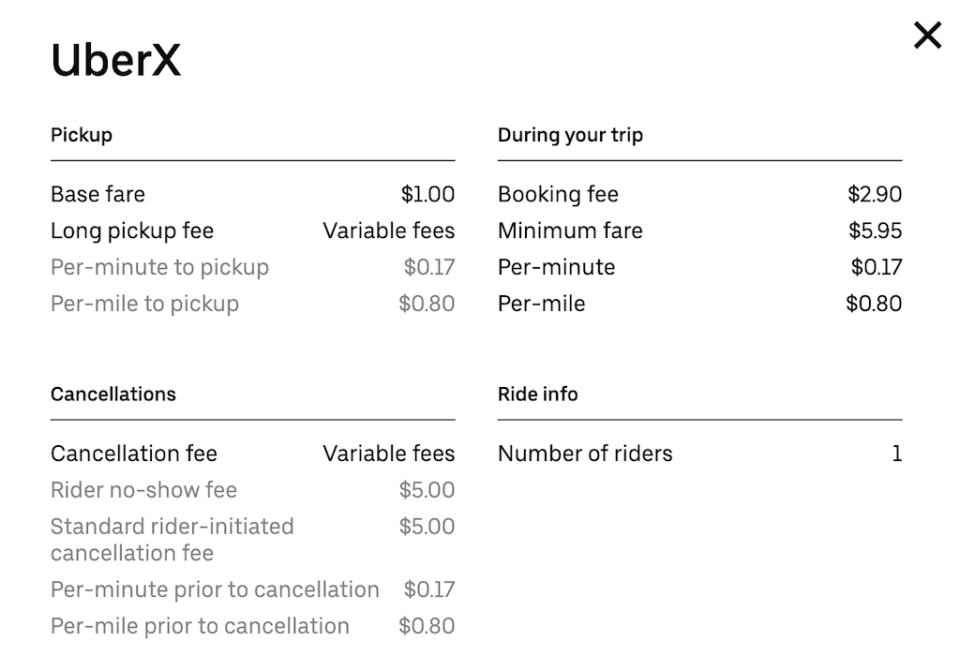The height and width of the screenshot is (670, 960).
Task: Select the Booking fee row
Action: click(x=558, y=194)
